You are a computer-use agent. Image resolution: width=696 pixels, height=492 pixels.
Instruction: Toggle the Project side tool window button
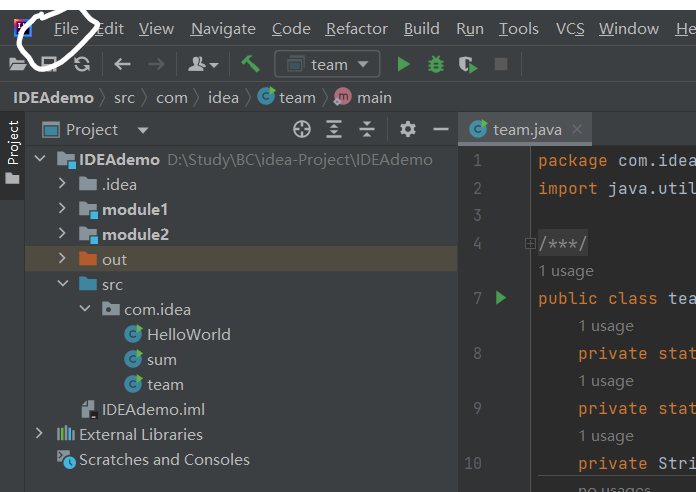tap(12, 152)
